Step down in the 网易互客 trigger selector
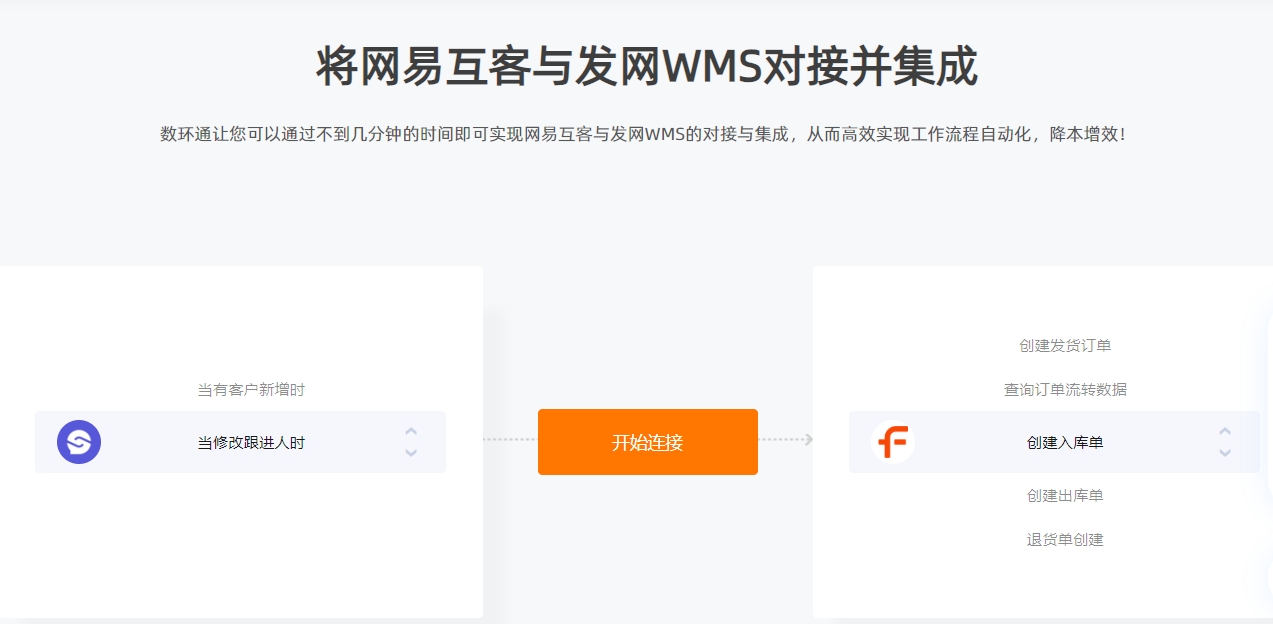The height and width of the screenshot is (624, 1273). (411, 453)
